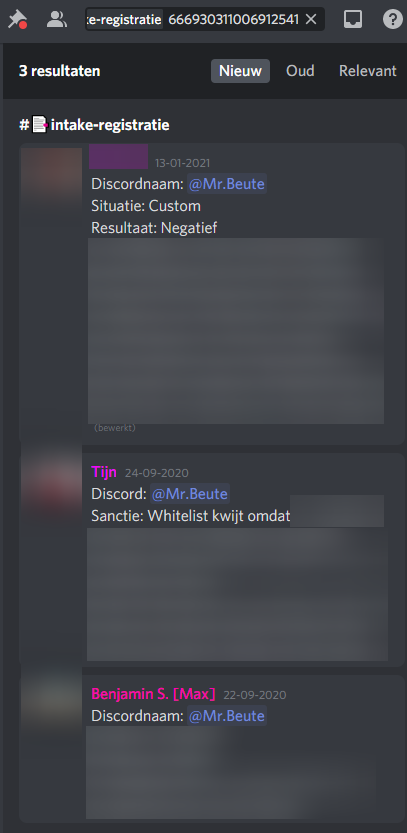Open Tijn's username profile
Image resolution: width=407 pixels, height=833 pixels.
(104, 472)
